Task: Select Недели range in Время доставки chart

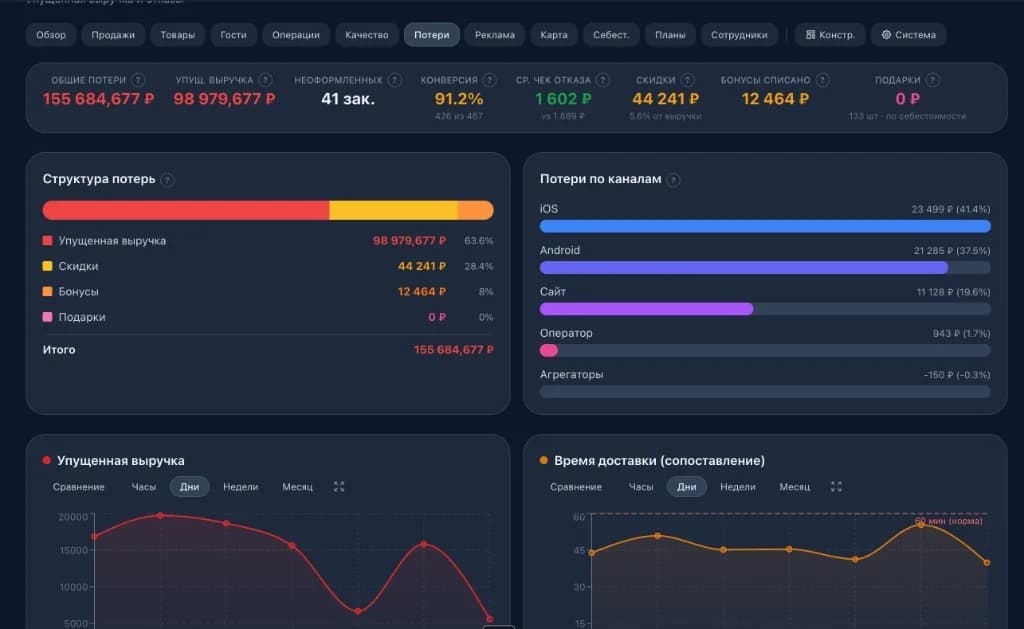Action: pyautogui.click(x=737, y=487)
